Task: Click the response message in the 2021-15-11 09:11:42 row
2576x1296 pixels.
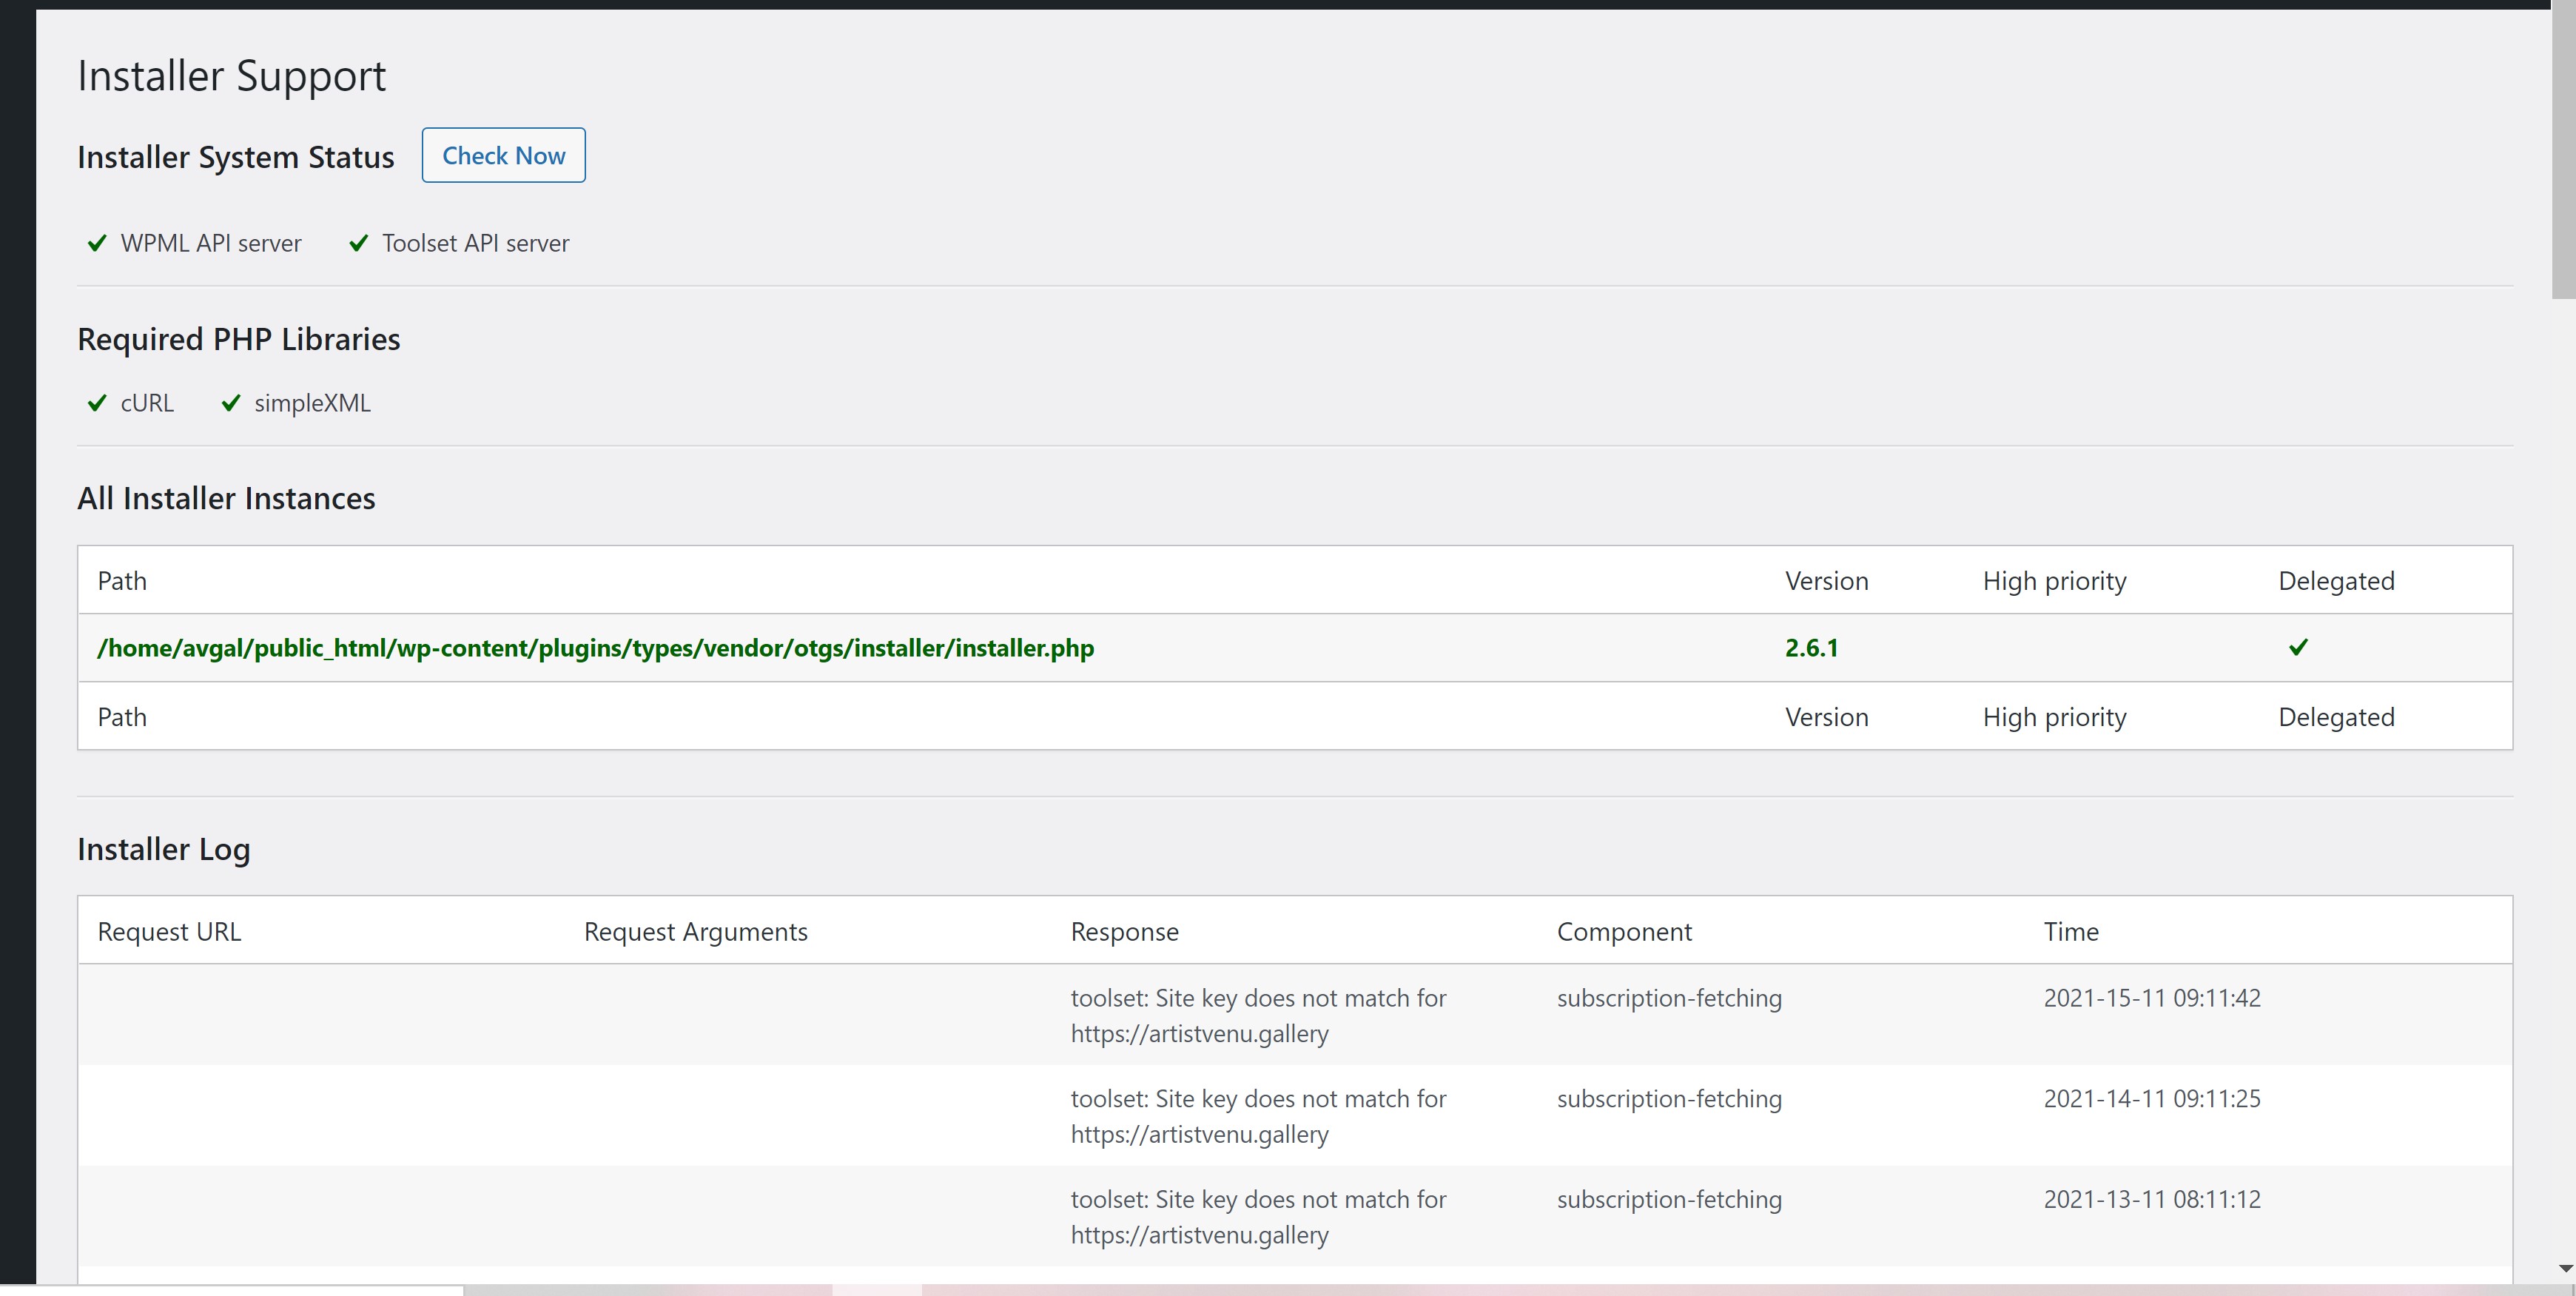Action: [x=1259, y=1015]
